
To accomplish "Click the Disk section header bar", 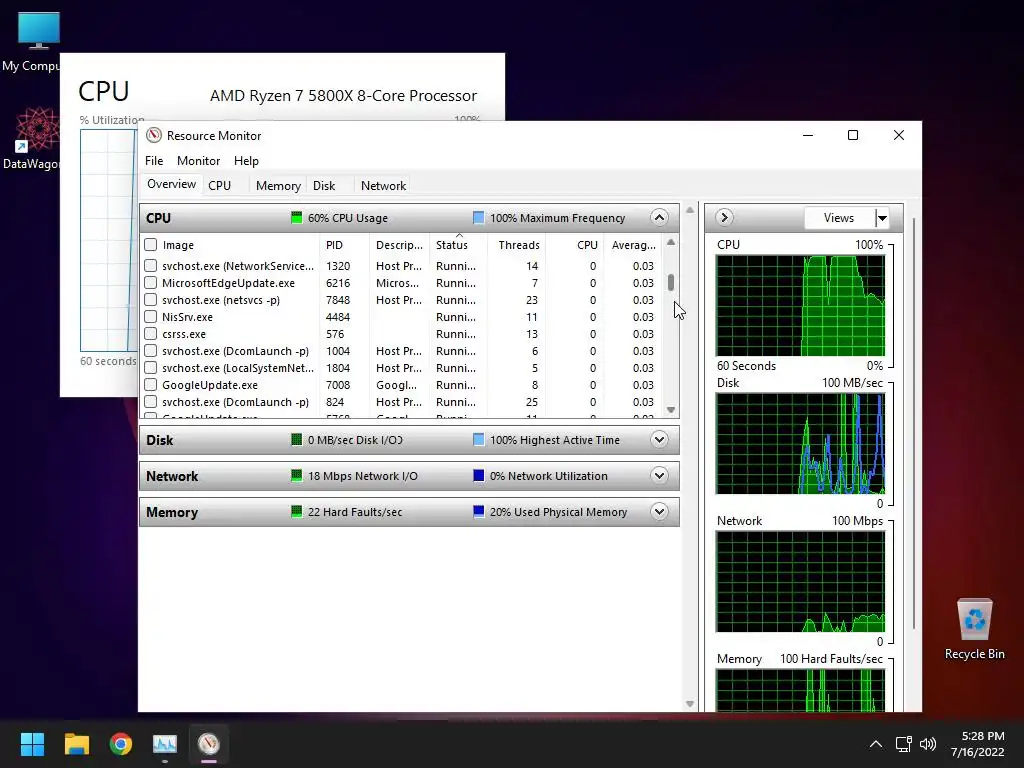I will (409, 440).
